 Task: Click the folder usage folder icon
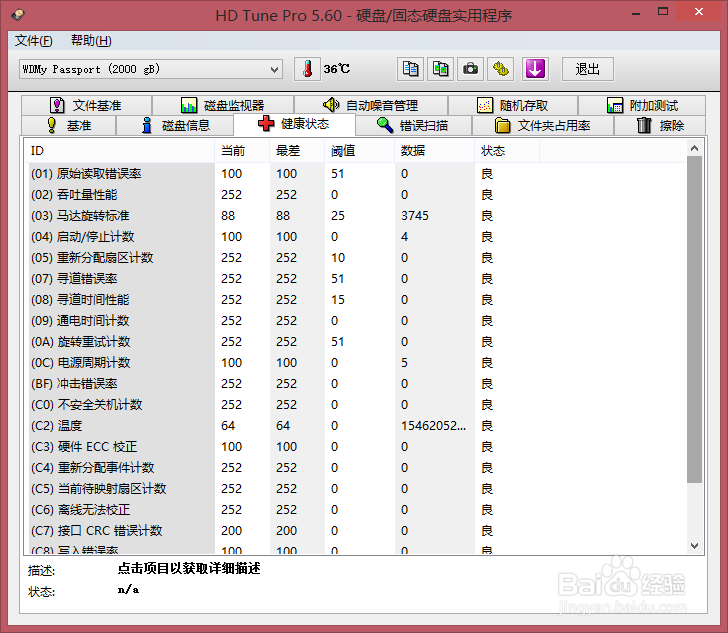coord(502,125)
